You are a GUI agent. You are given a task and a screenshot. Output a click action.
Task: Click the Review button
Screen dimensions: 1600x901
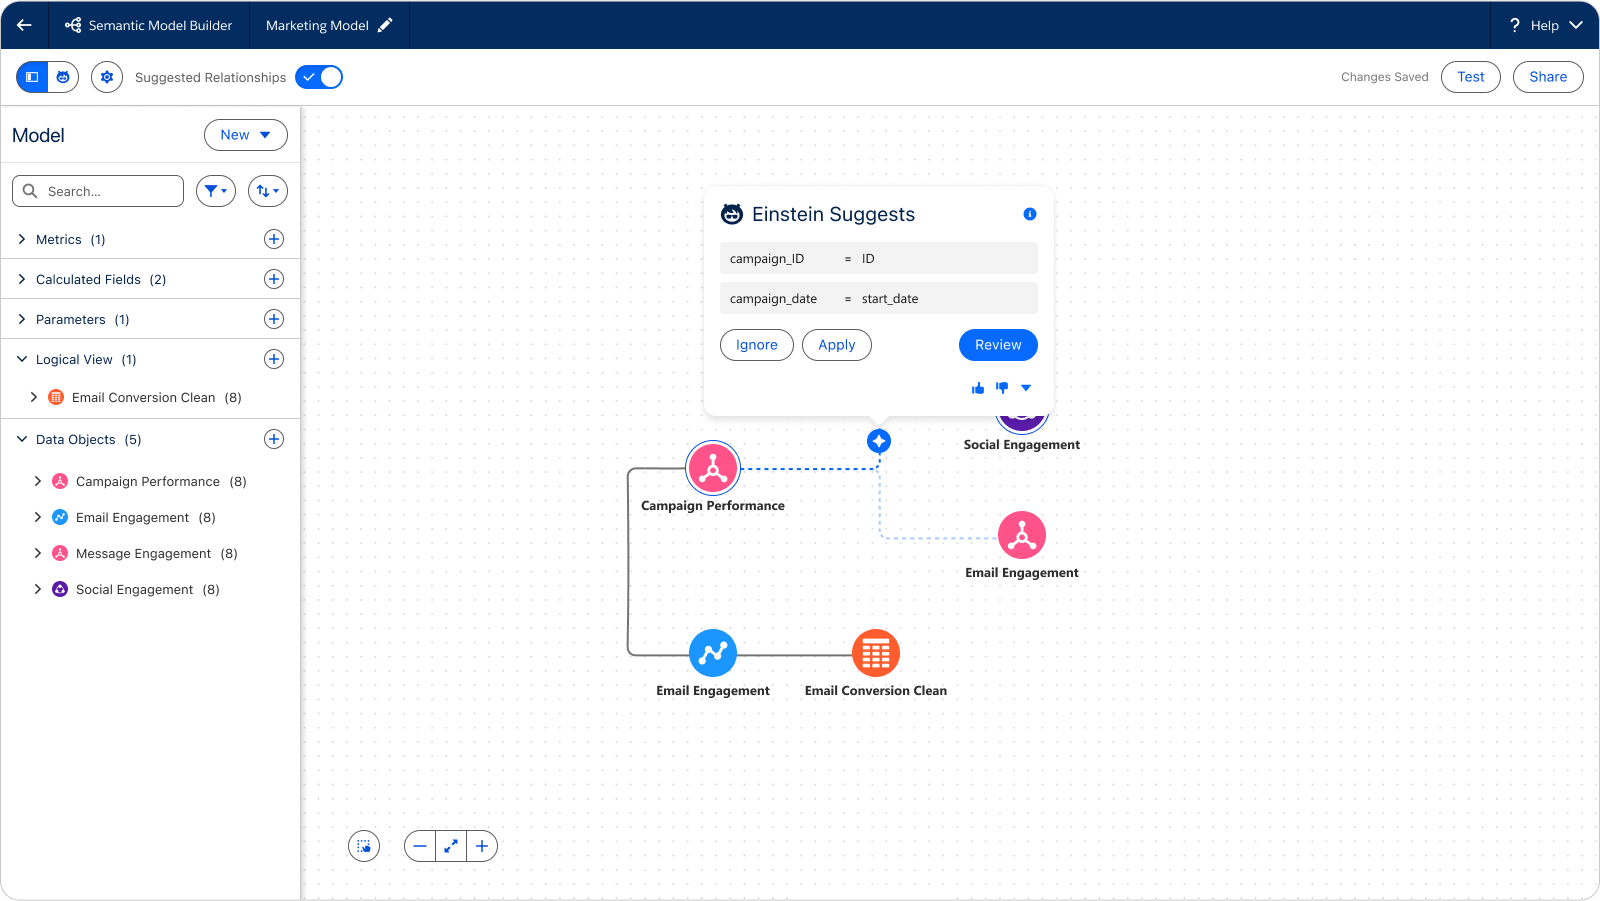pyautogui.click(x=997, y=345)
